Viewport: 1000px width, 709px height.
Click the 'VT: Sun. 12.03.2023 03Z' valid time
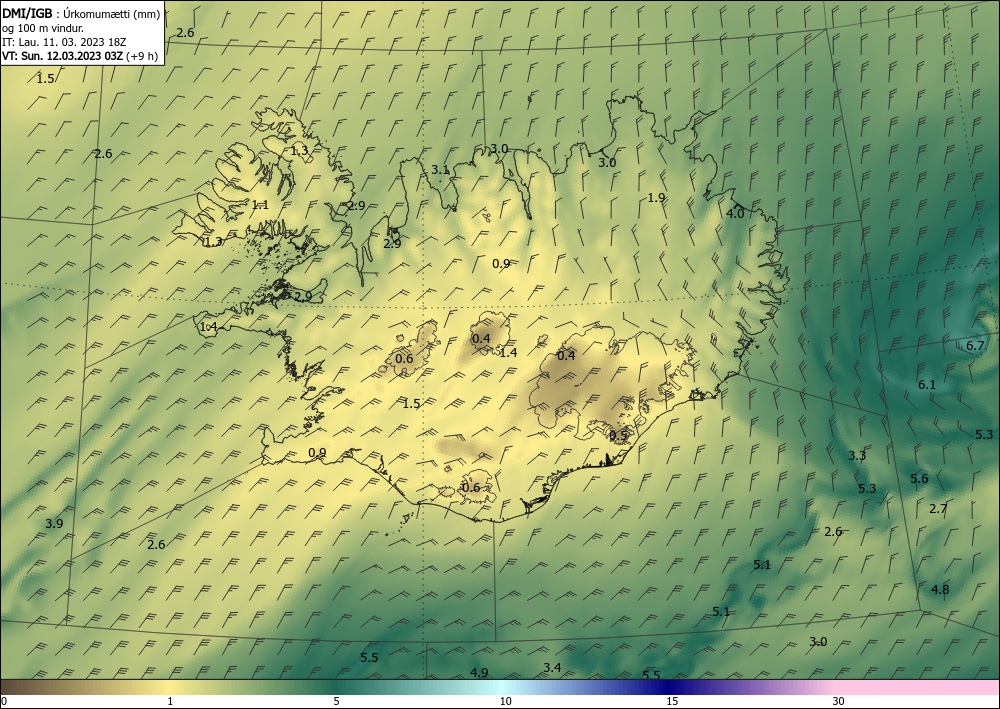(62, 56)
